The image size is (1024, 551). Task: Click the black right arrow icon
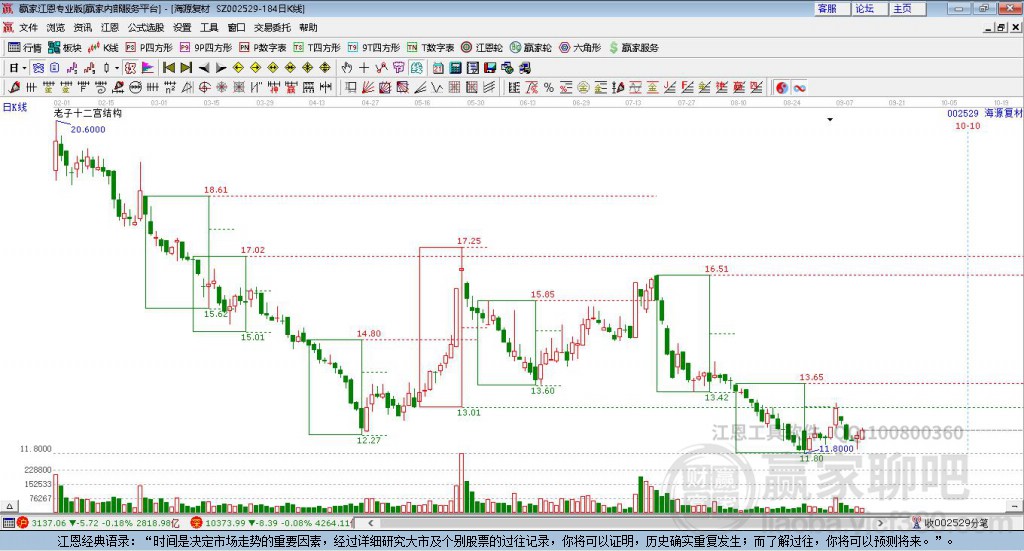click(x=221, y=68)
